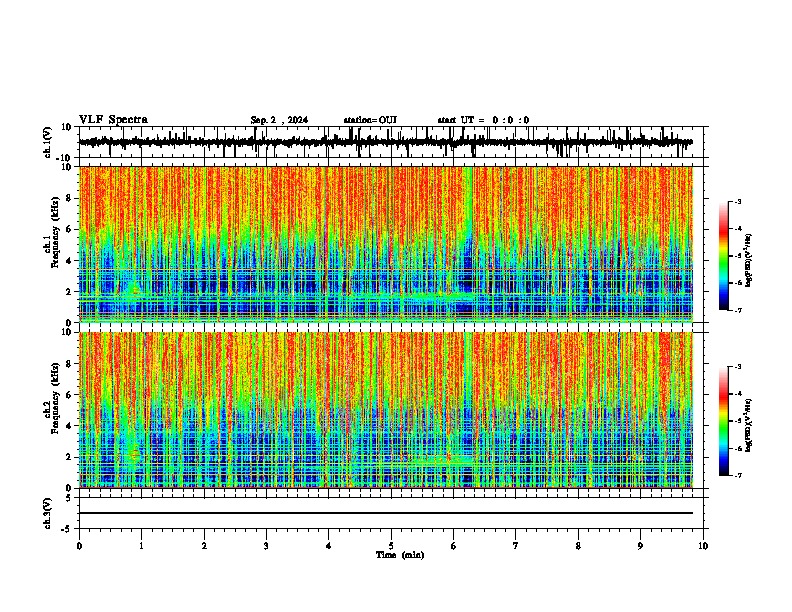Screen dimensions: 792x612
Task: Click time axis tick label 1
Action: (141, 546)
